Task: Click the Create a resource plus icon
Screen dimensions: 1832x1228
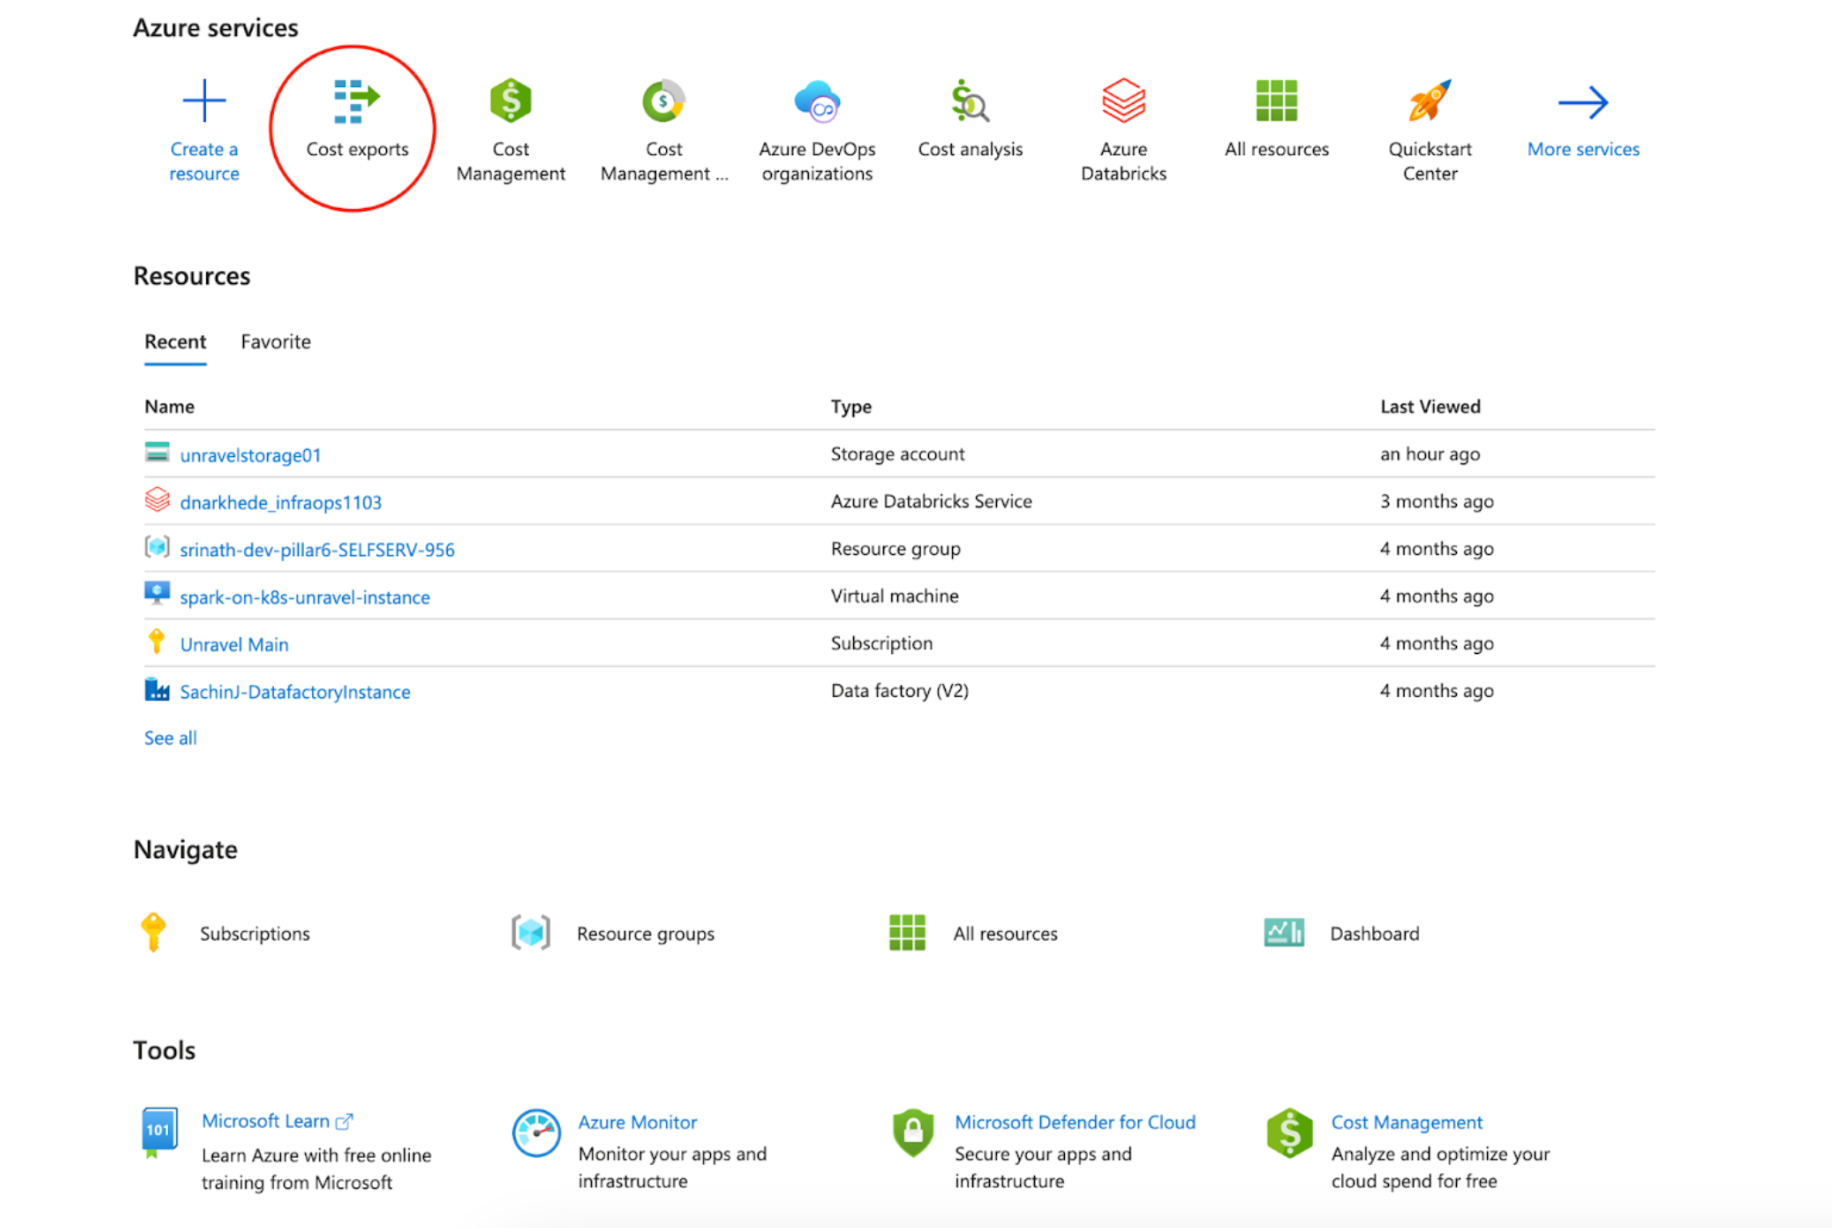Action: 204,102
